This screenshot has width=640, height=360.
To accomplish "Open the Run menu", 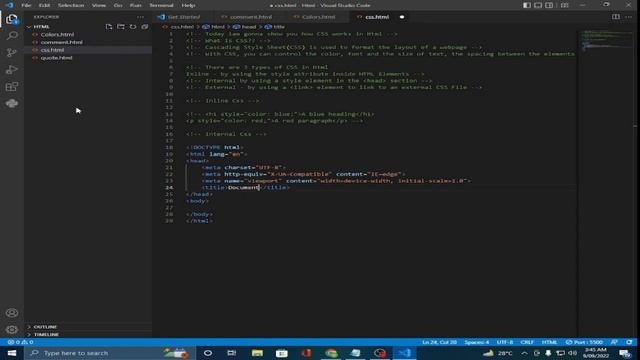I will click(x=136, y=5).
